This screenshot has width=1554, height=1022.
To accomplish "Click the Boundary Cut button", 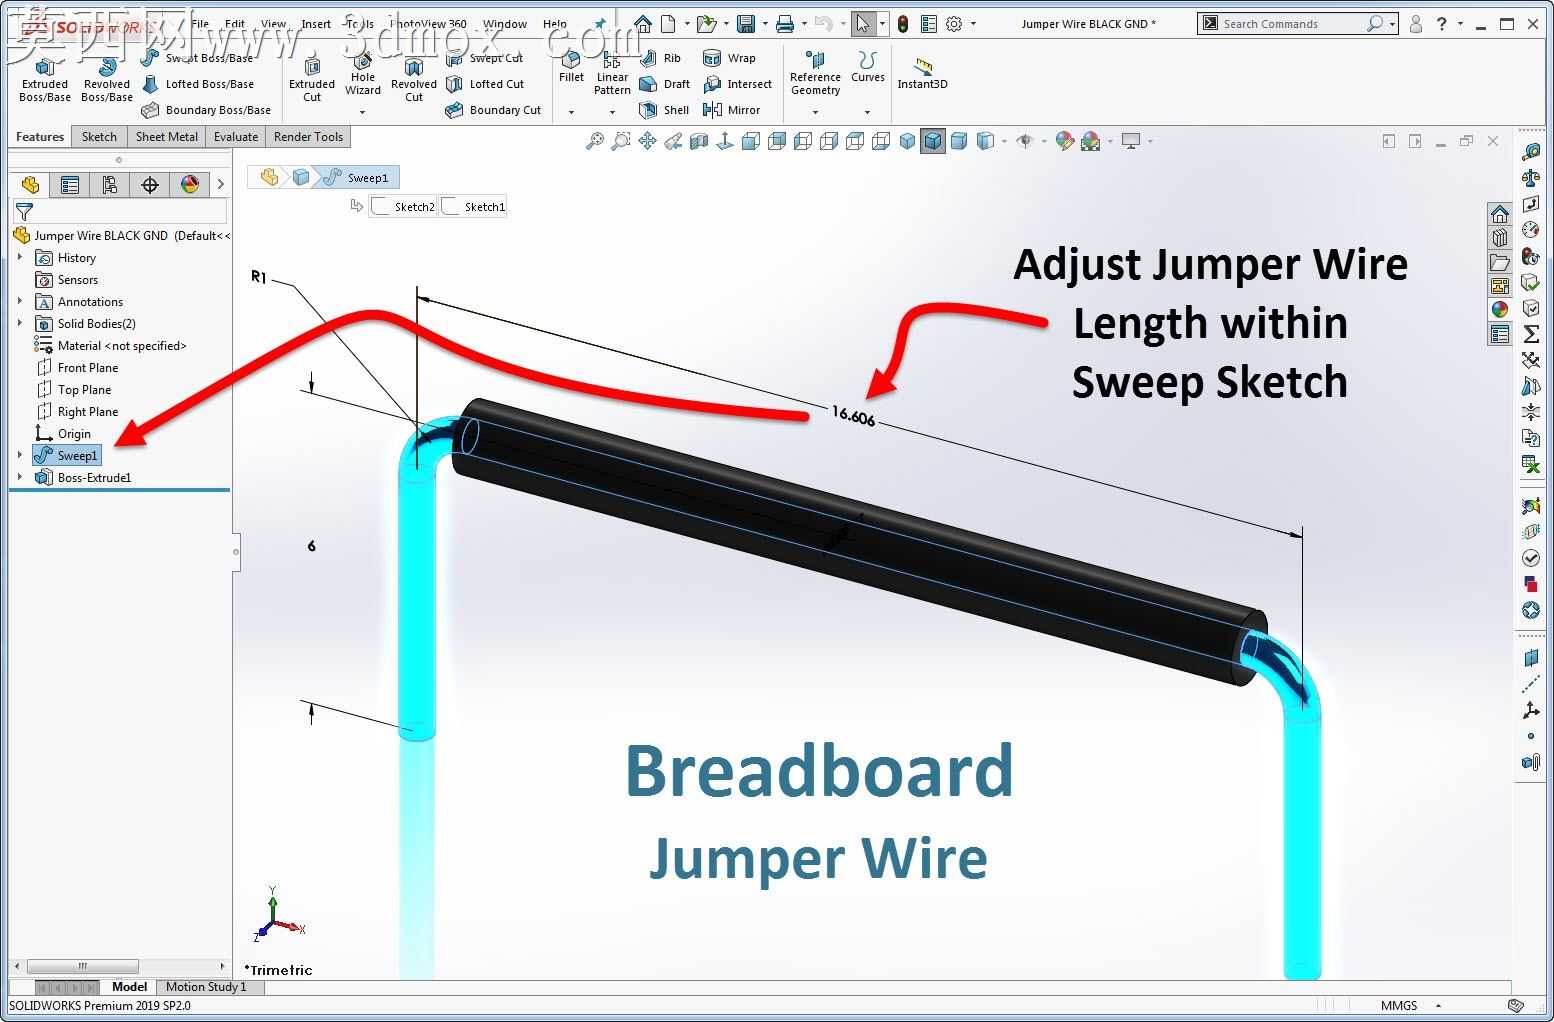I will (x=493, y=110).
